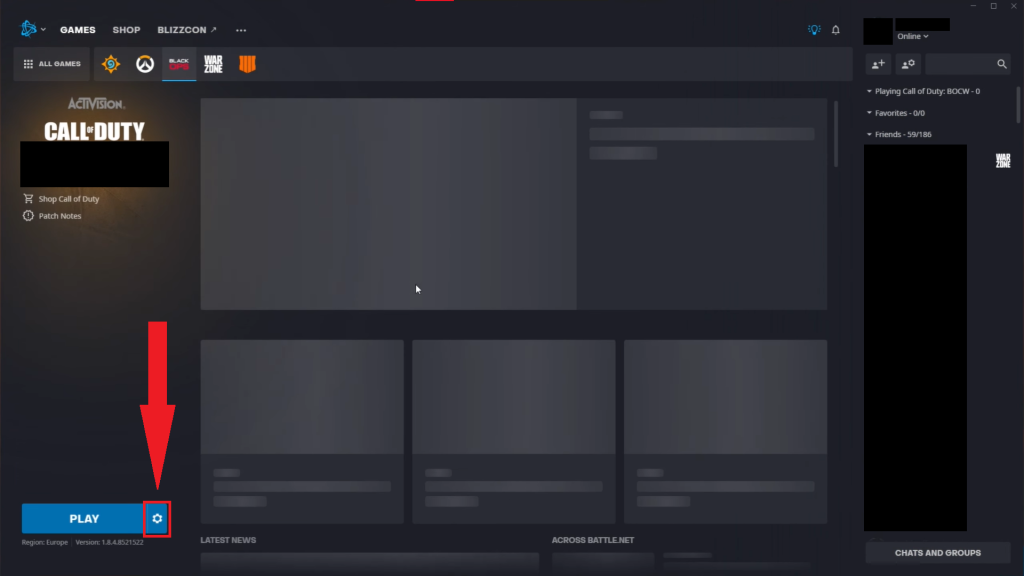Collapse the Friends - 59/186 group
This screenshot has width=1024, height=576.
[x=899, y=135]
